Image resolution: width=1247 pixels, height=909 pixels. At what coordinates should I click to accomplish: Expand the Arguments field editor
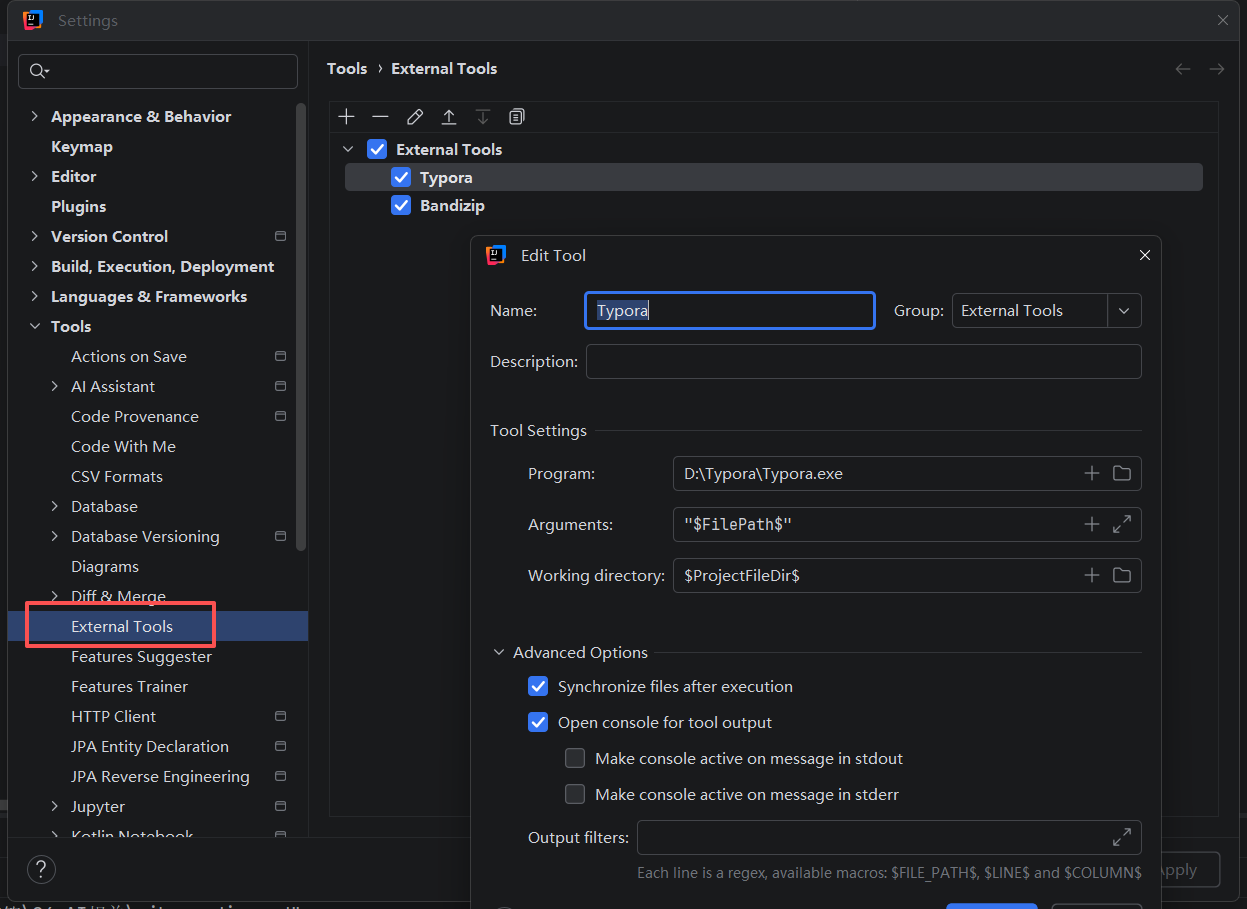coord(1121,524)
